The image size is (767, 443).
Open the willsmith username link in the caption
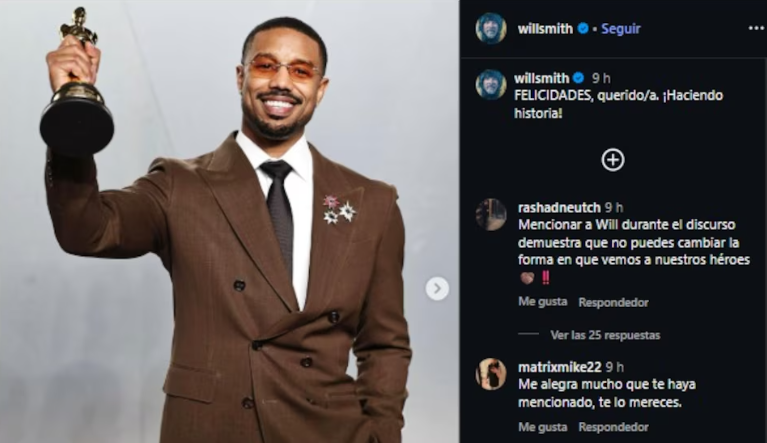click(541, 78)
